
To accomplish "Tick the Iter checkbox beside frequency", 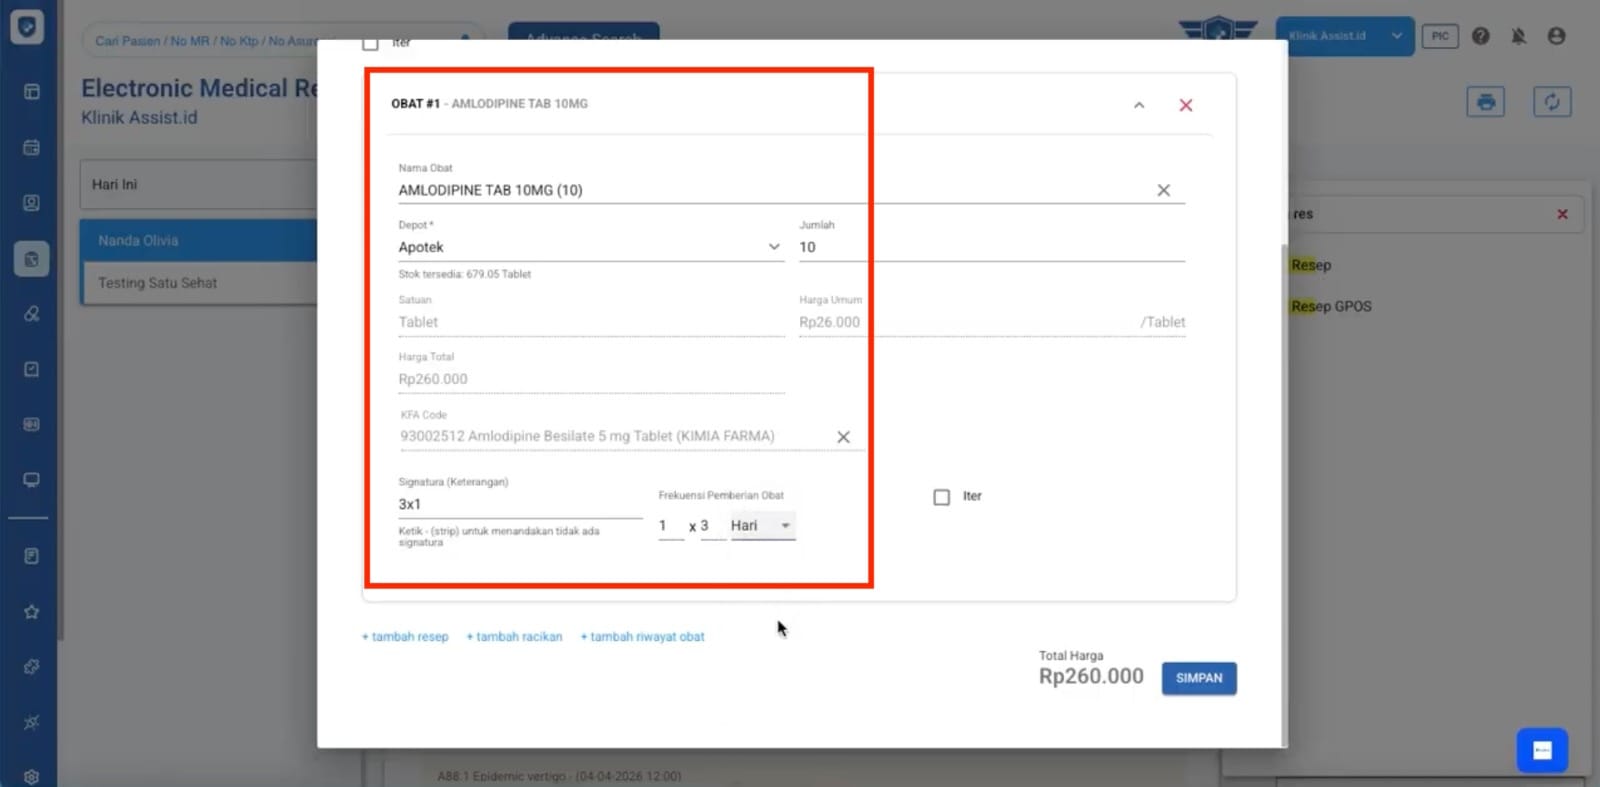I will coord(941,497).
